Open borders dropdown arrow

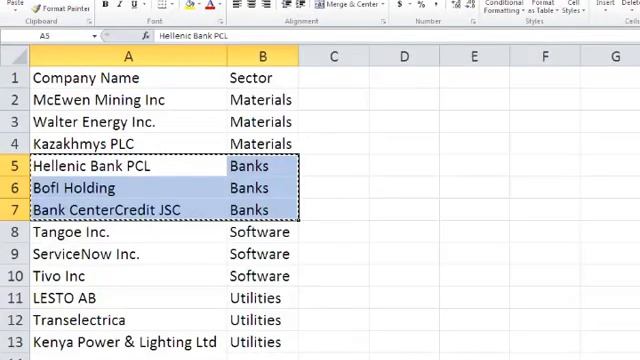(172, 4)
